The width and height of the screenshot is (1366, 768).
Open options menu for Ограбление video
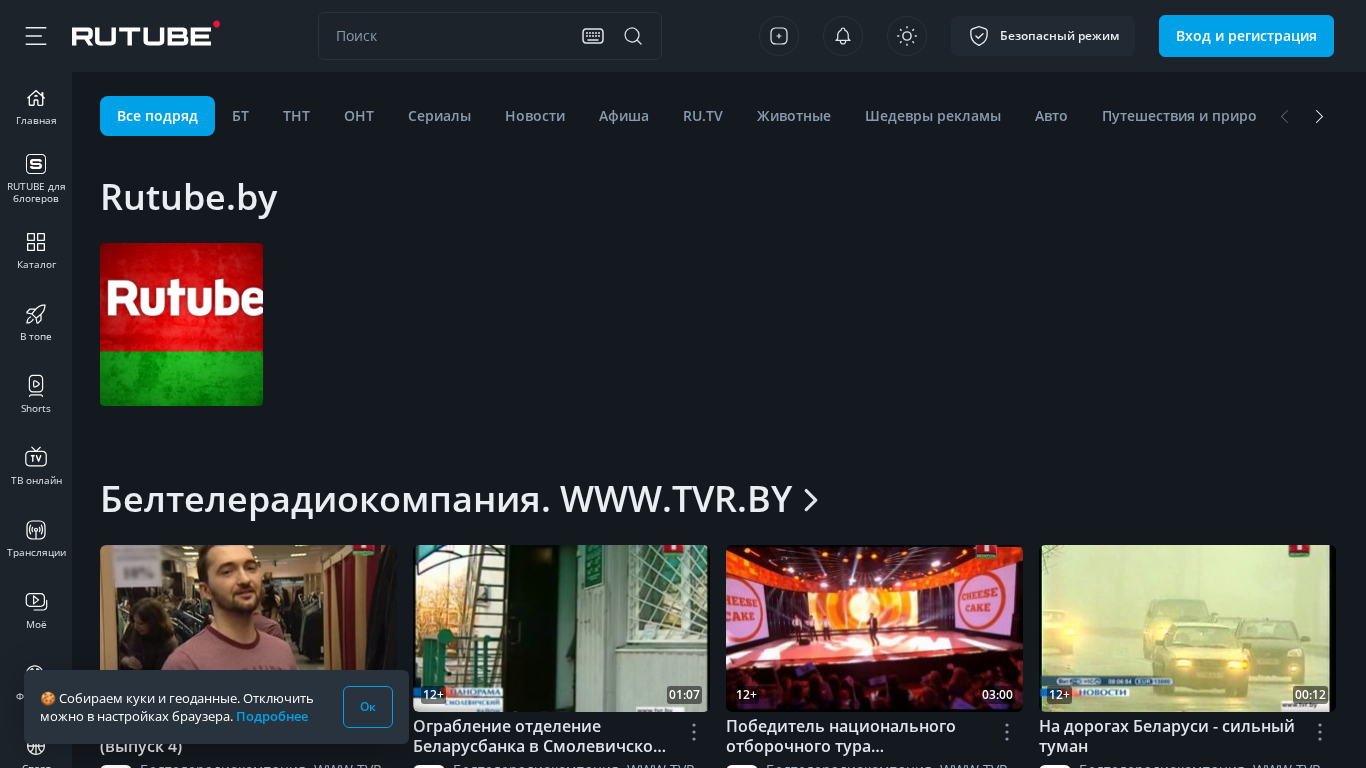pos(694,732)
